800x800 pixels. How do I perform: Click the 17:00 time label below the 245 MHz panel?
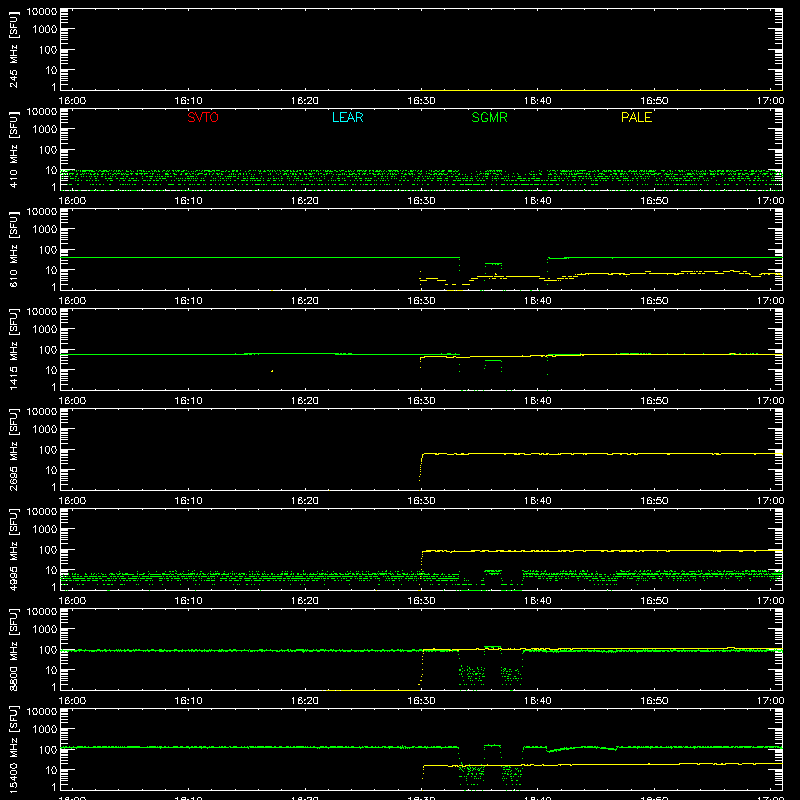coord(770,101)
